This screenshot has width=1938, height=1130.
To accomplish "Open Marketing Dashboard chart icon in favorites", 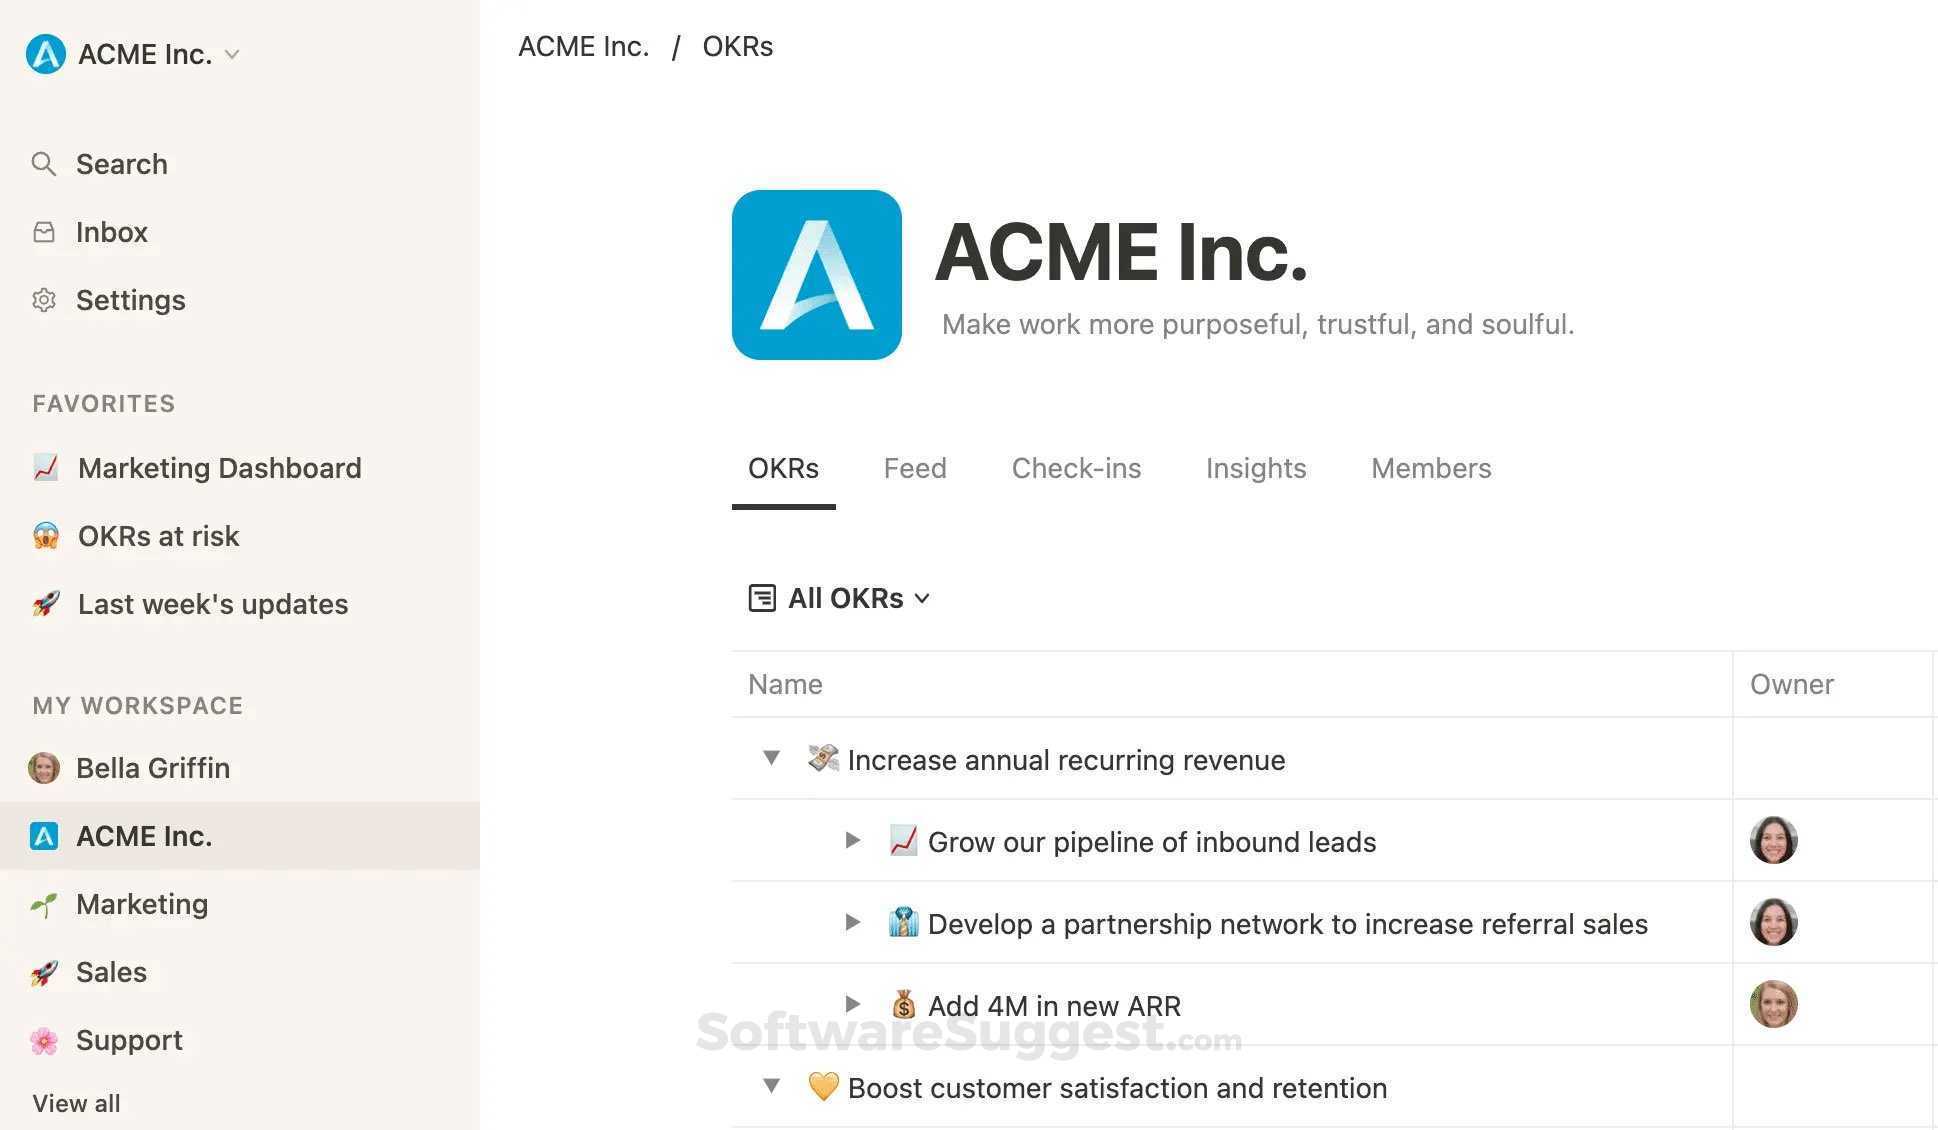I will point(46,468).
